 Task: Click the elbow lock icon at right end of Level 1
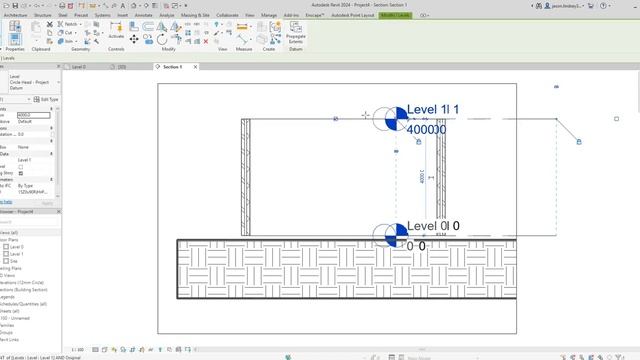pos(579,142)
